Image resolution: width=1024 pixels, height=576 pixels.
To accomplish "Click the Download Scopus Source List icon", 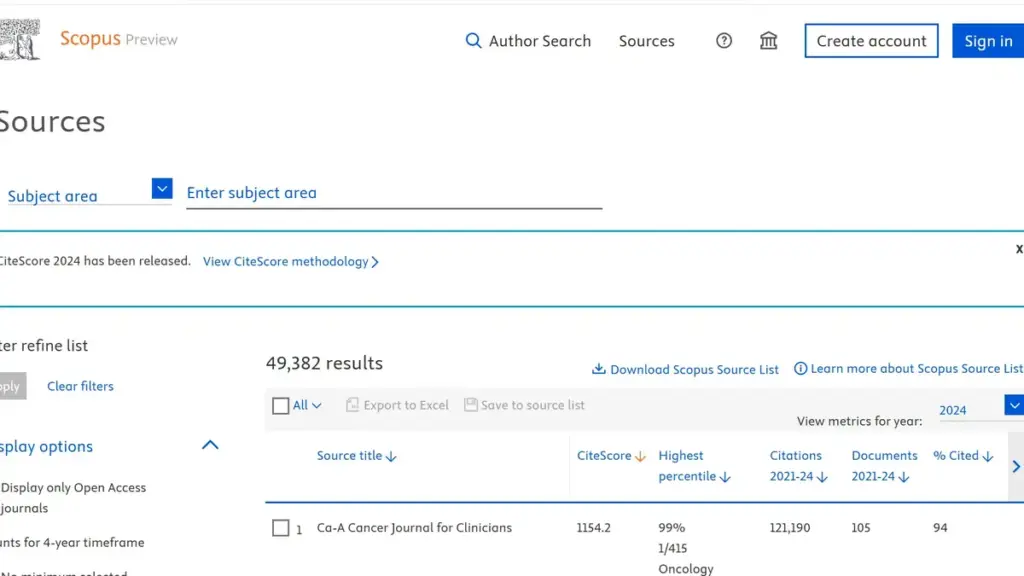I will 599,369.
